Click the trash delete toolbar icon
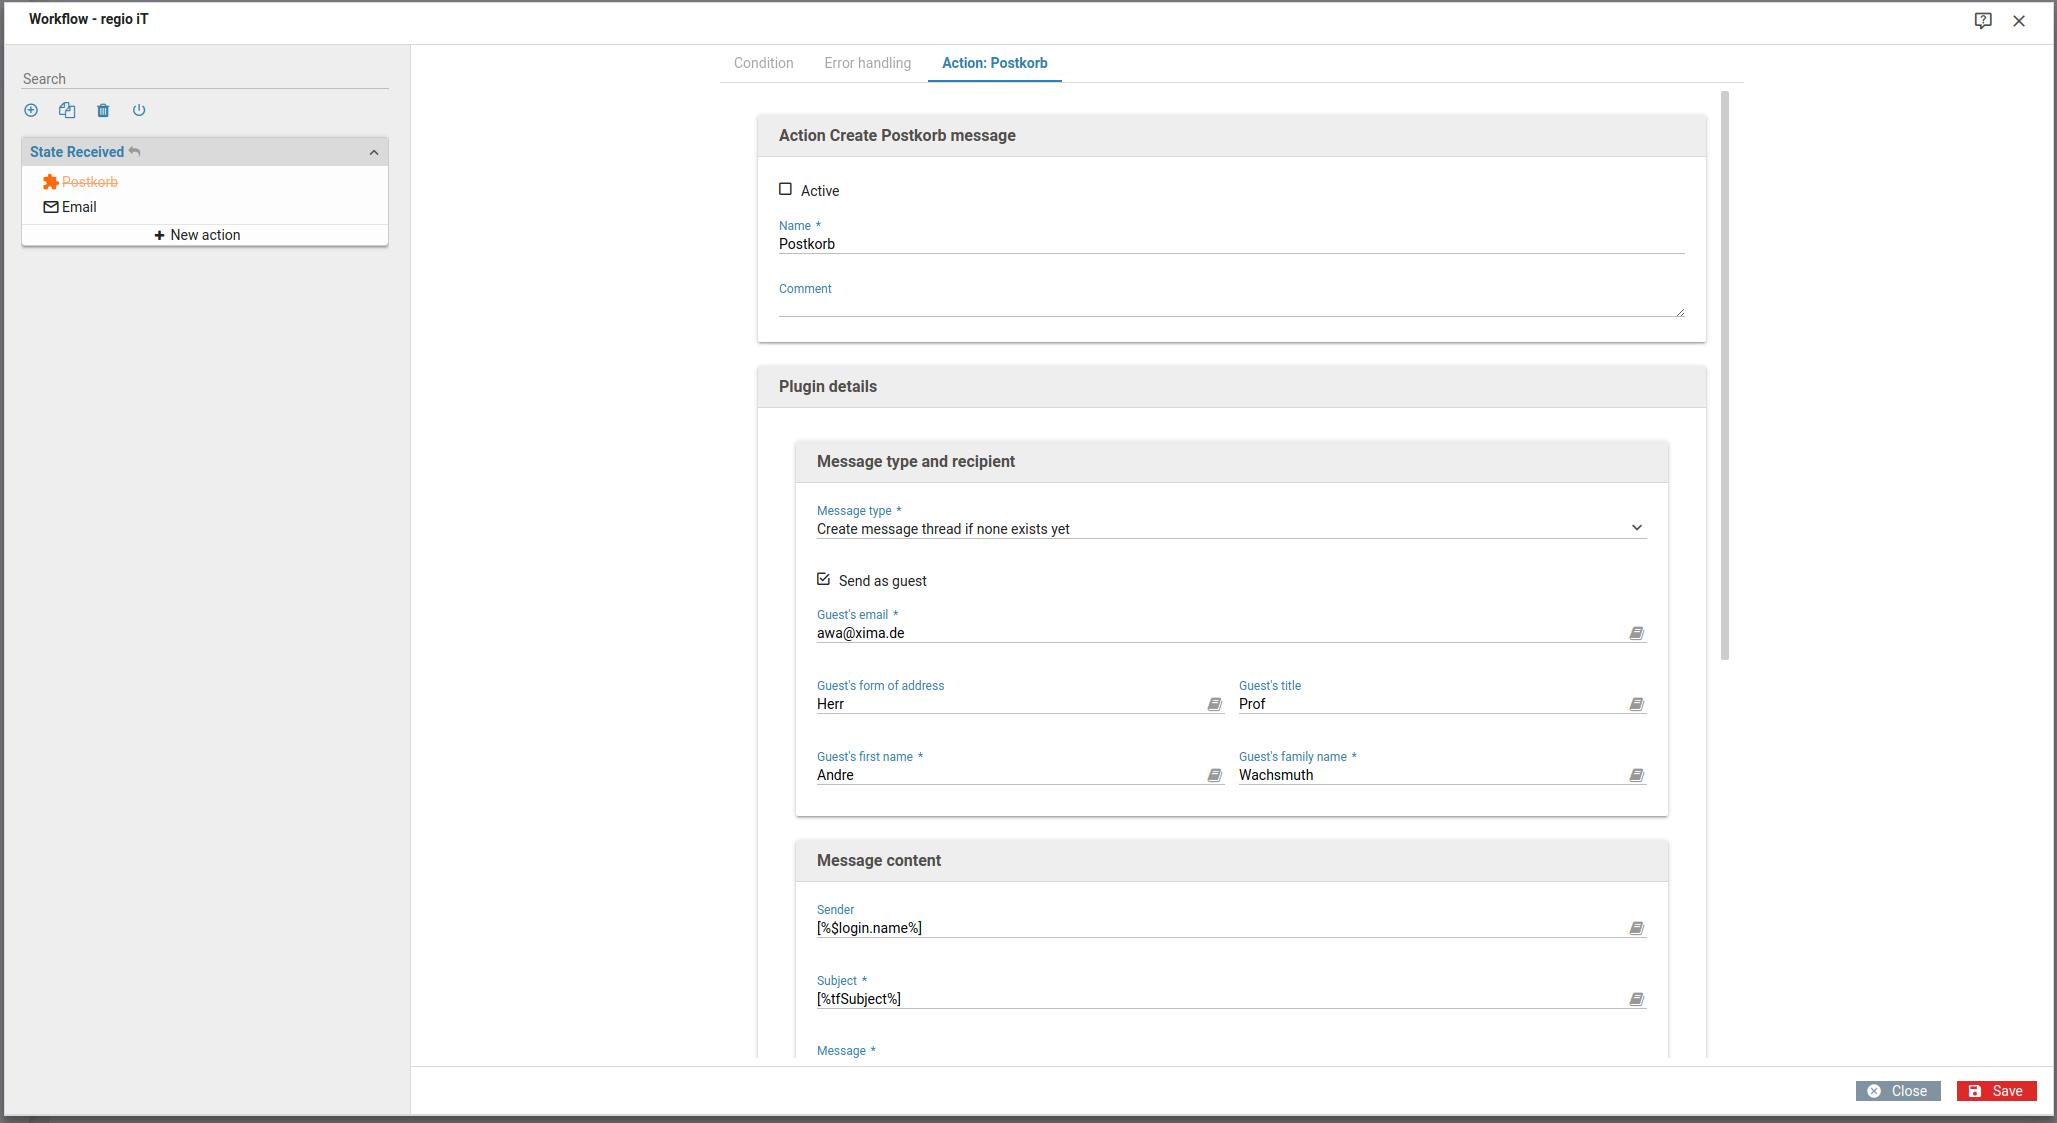The height and width of the screenshot is (1123, 2057). tap(103, 110)
